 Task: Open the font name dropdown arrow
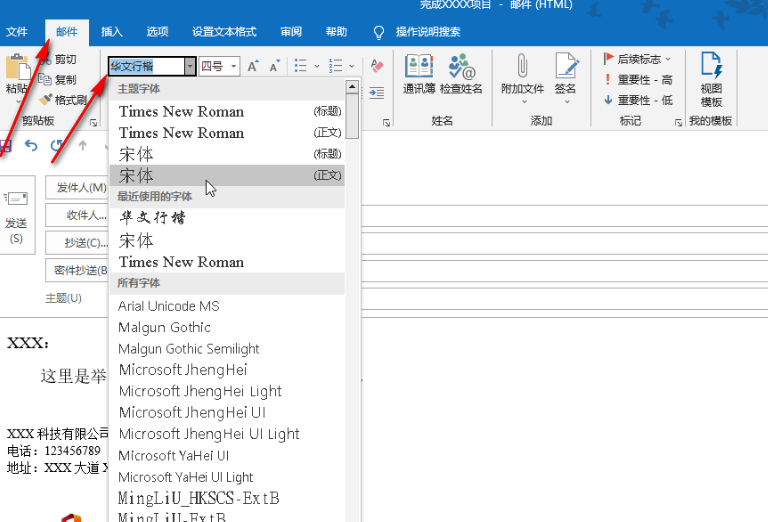(190, 66)
